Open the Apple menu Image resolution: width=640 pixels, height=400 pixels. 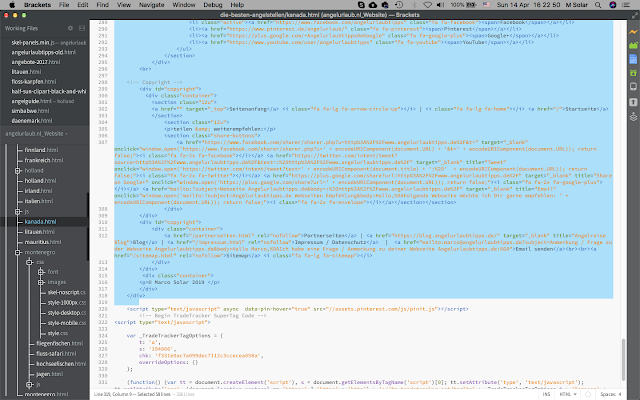pos(12,5)
